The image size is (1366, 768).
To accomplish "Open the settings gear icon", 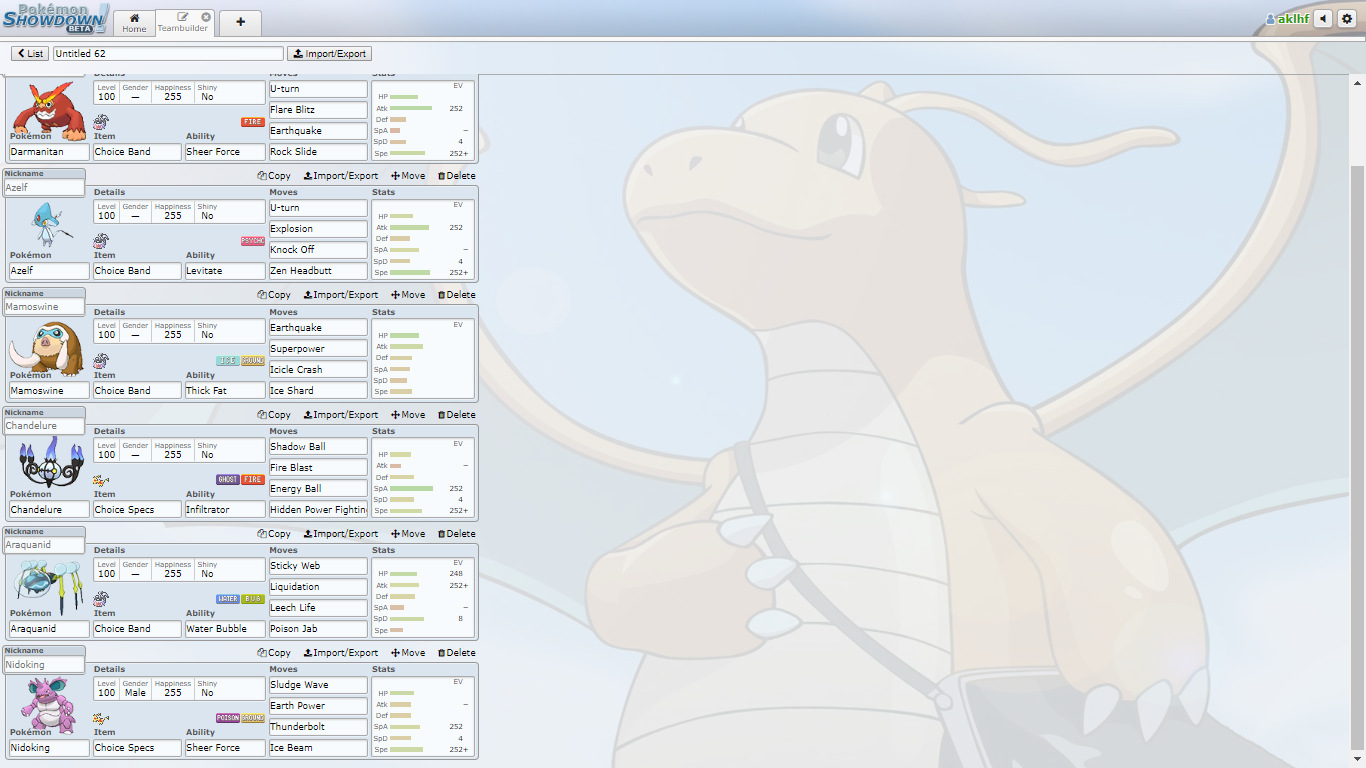I will pyautogui.click(x=1346, y=19).
